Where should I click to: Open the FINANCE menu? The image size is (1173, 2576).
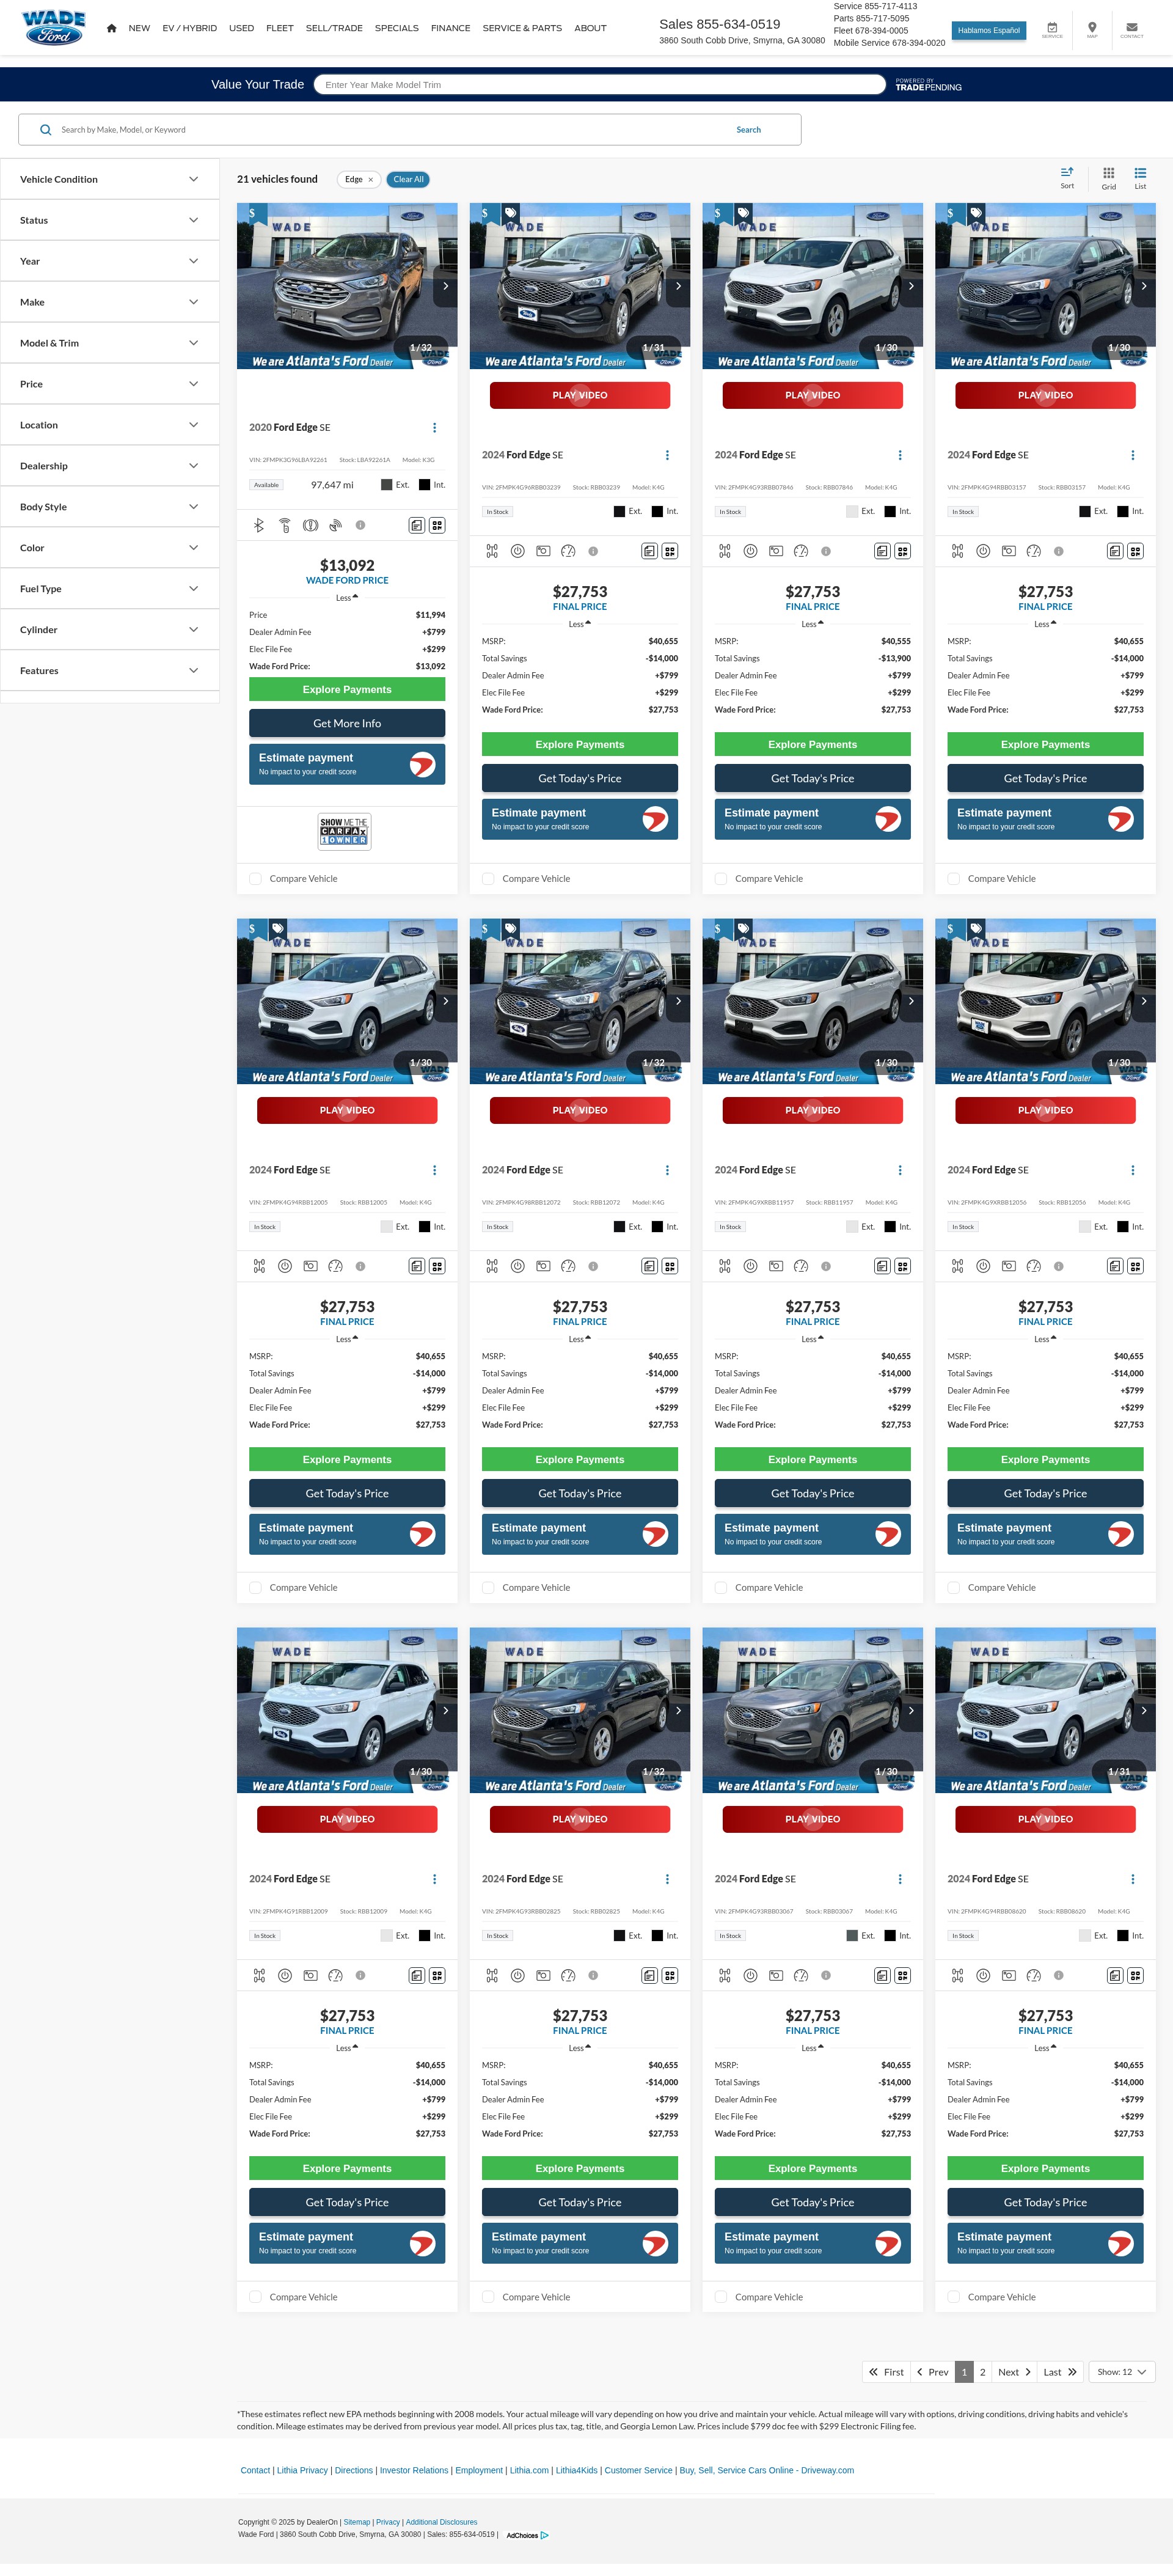(x=450, y=28)
